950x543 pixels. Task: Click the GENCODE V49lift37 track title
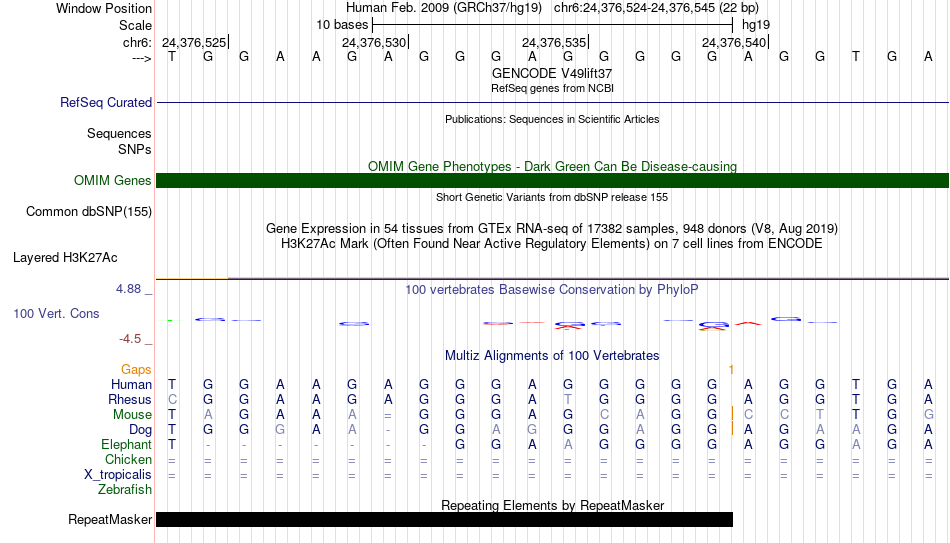pos(552,73)
